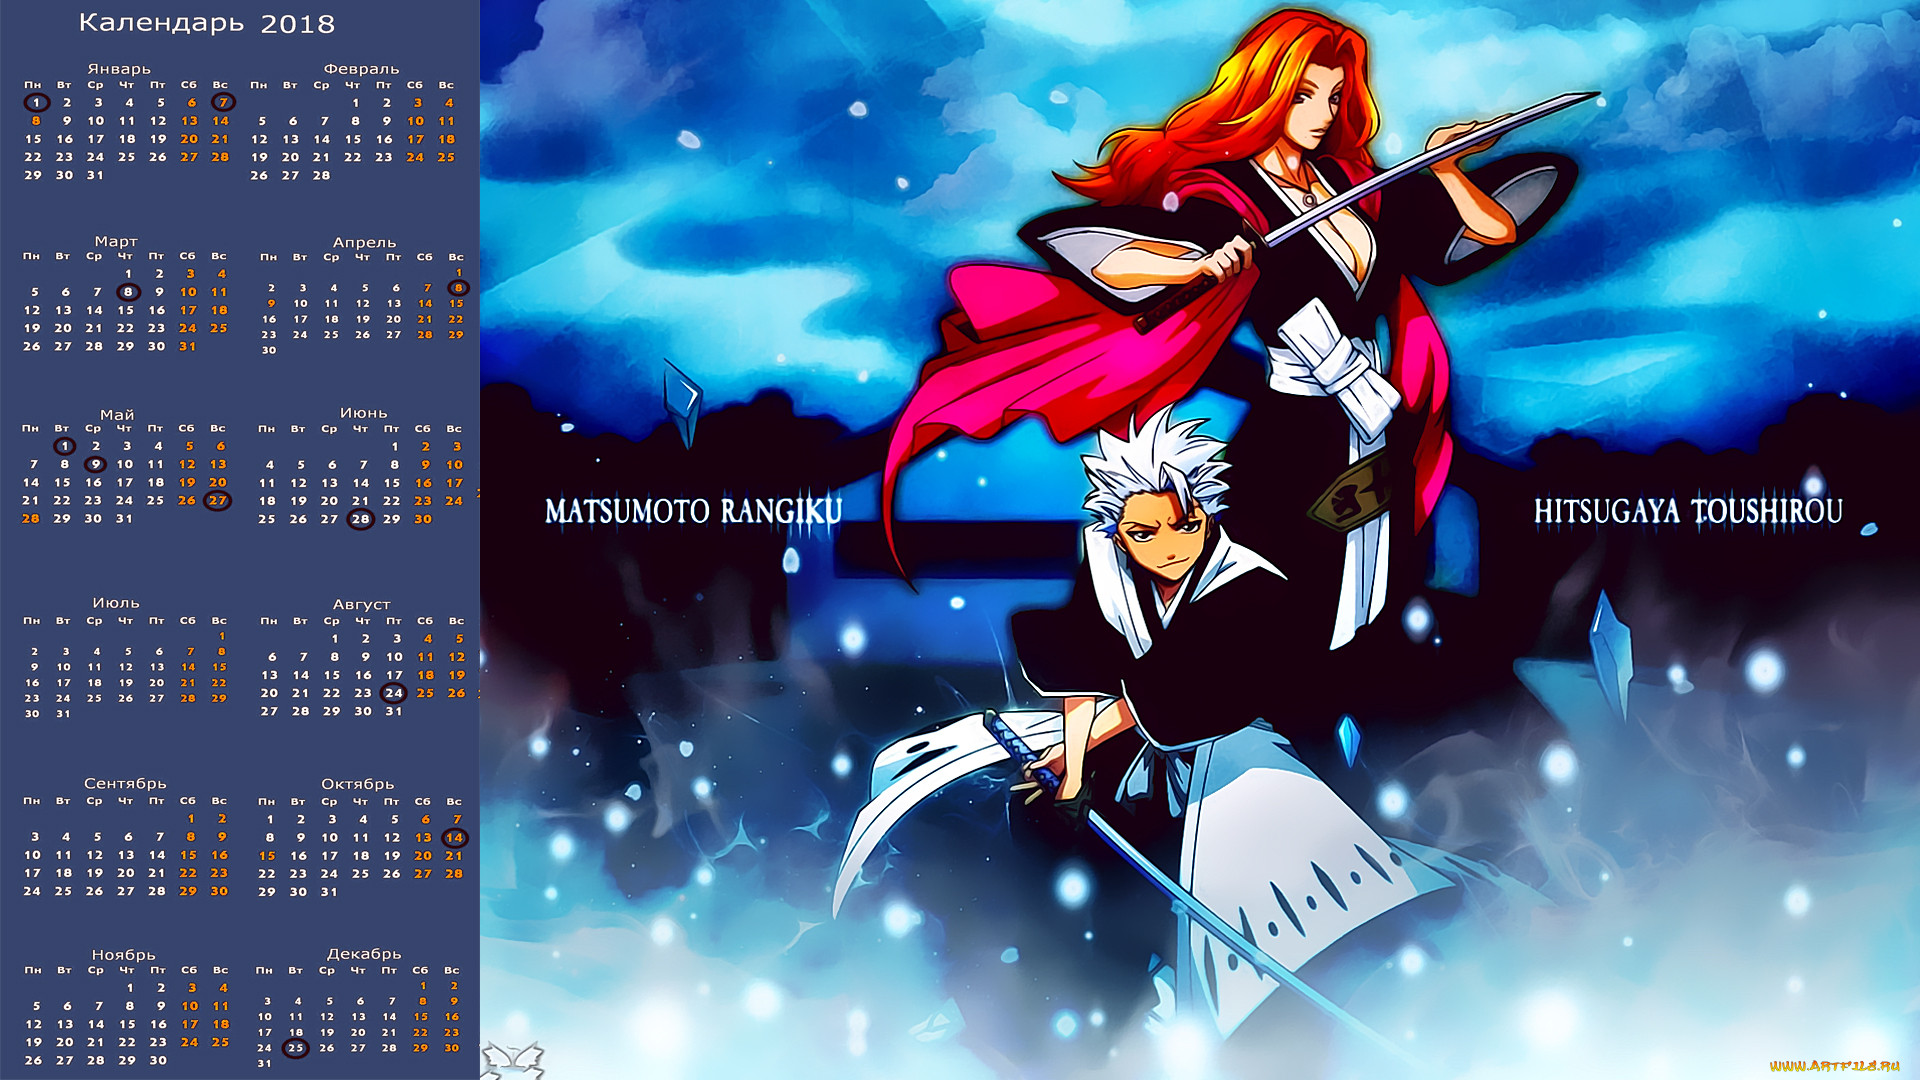Click the "Календарь 2018" title

(x=207, y=24)
